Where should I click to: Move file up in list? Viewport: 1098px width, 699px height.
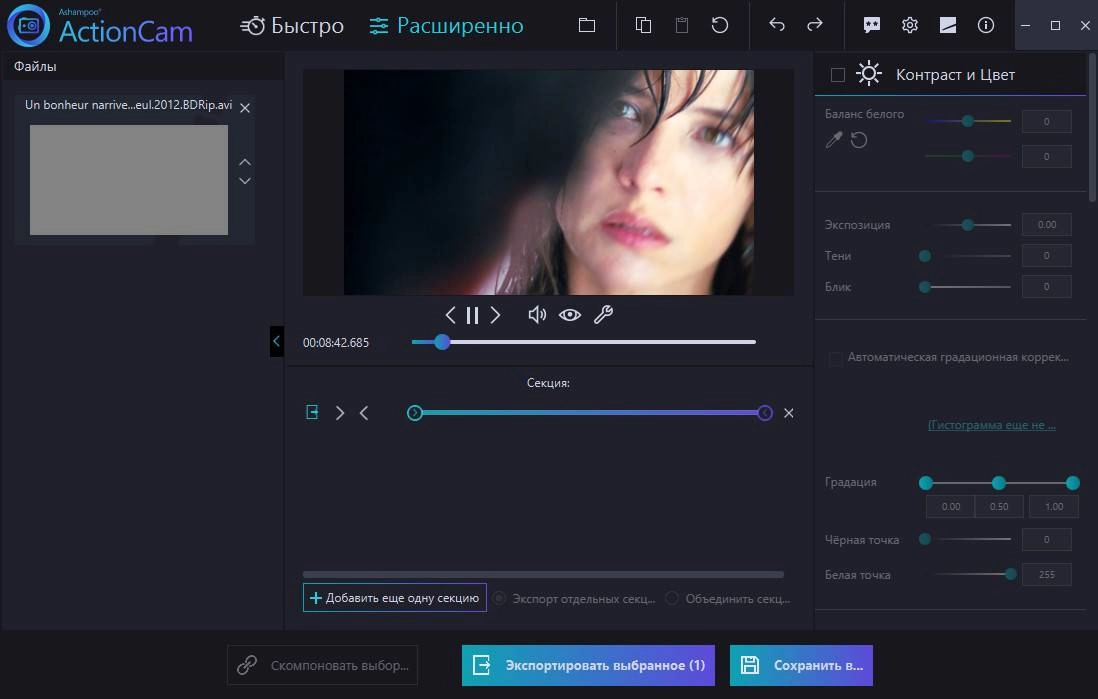[245, 162]
